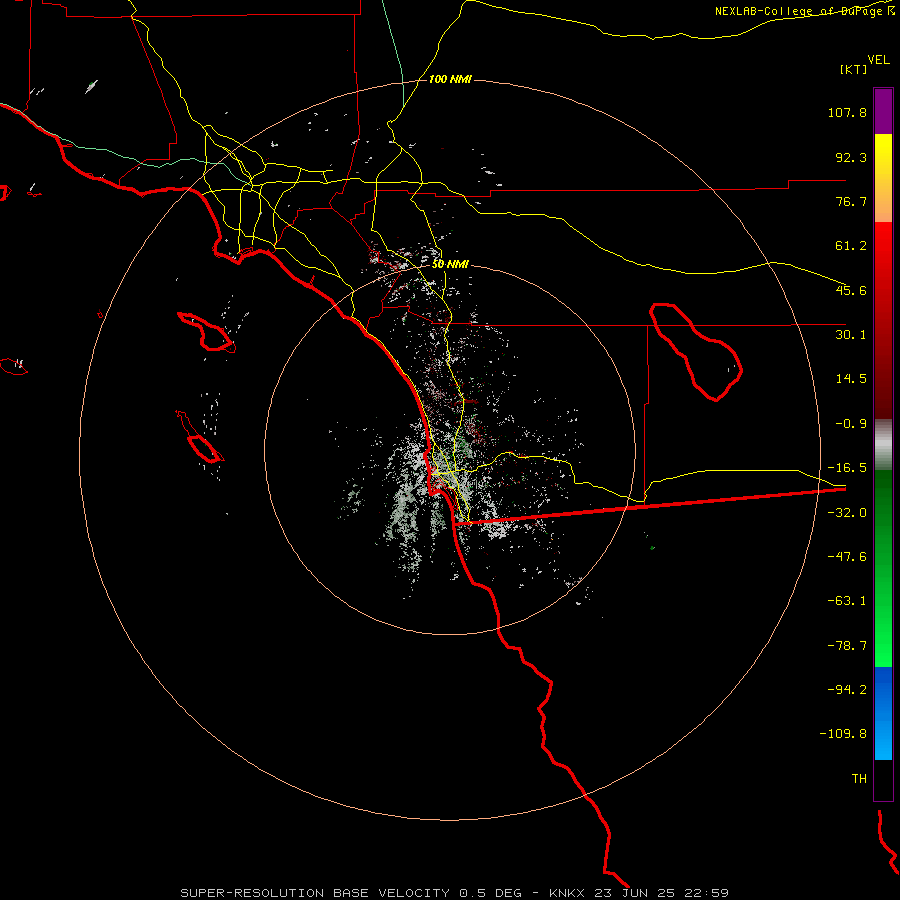
Task: Click the 14.5 velocity scale label
Action: 851,379
